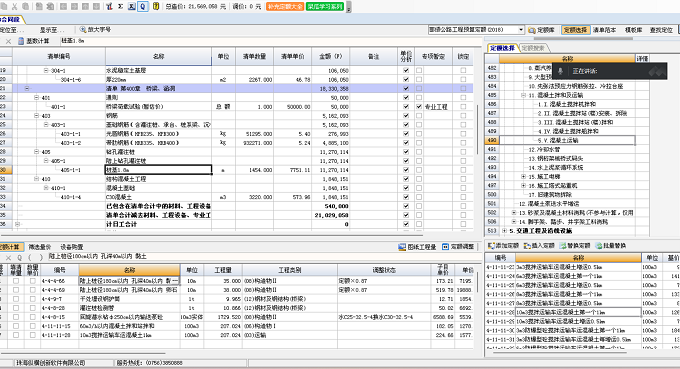The width and height of the screenshot is (680, 369).
Task: Click the 桩基1.8m formula input field
Action: [x=269, y=41]
